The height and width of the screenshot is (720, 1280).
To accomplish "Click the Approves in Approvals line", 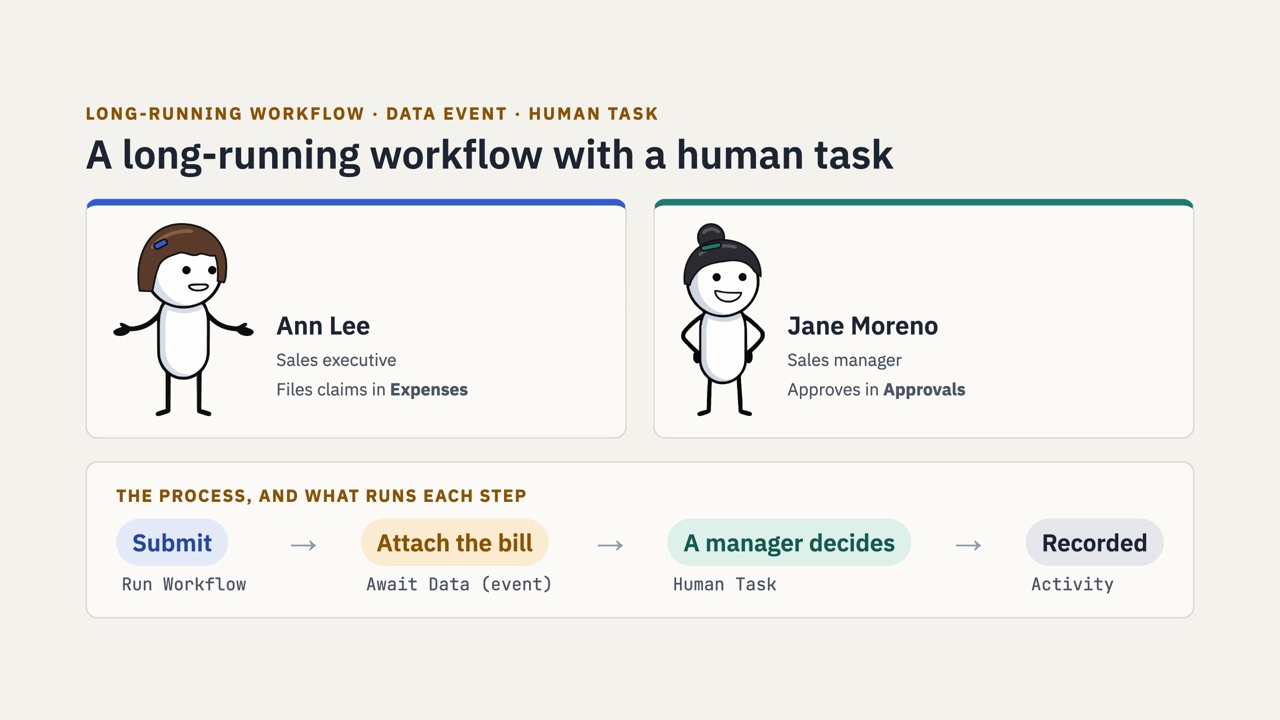I will point(876,390).
